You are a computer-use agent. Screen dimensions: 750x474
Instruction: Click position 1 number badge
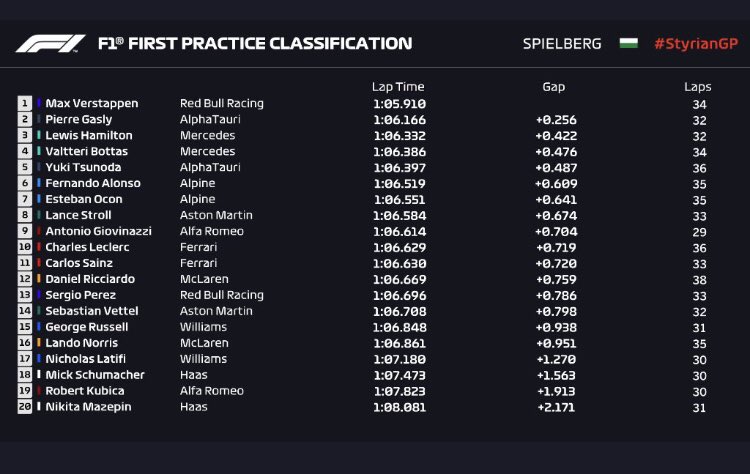pos(25,103)
